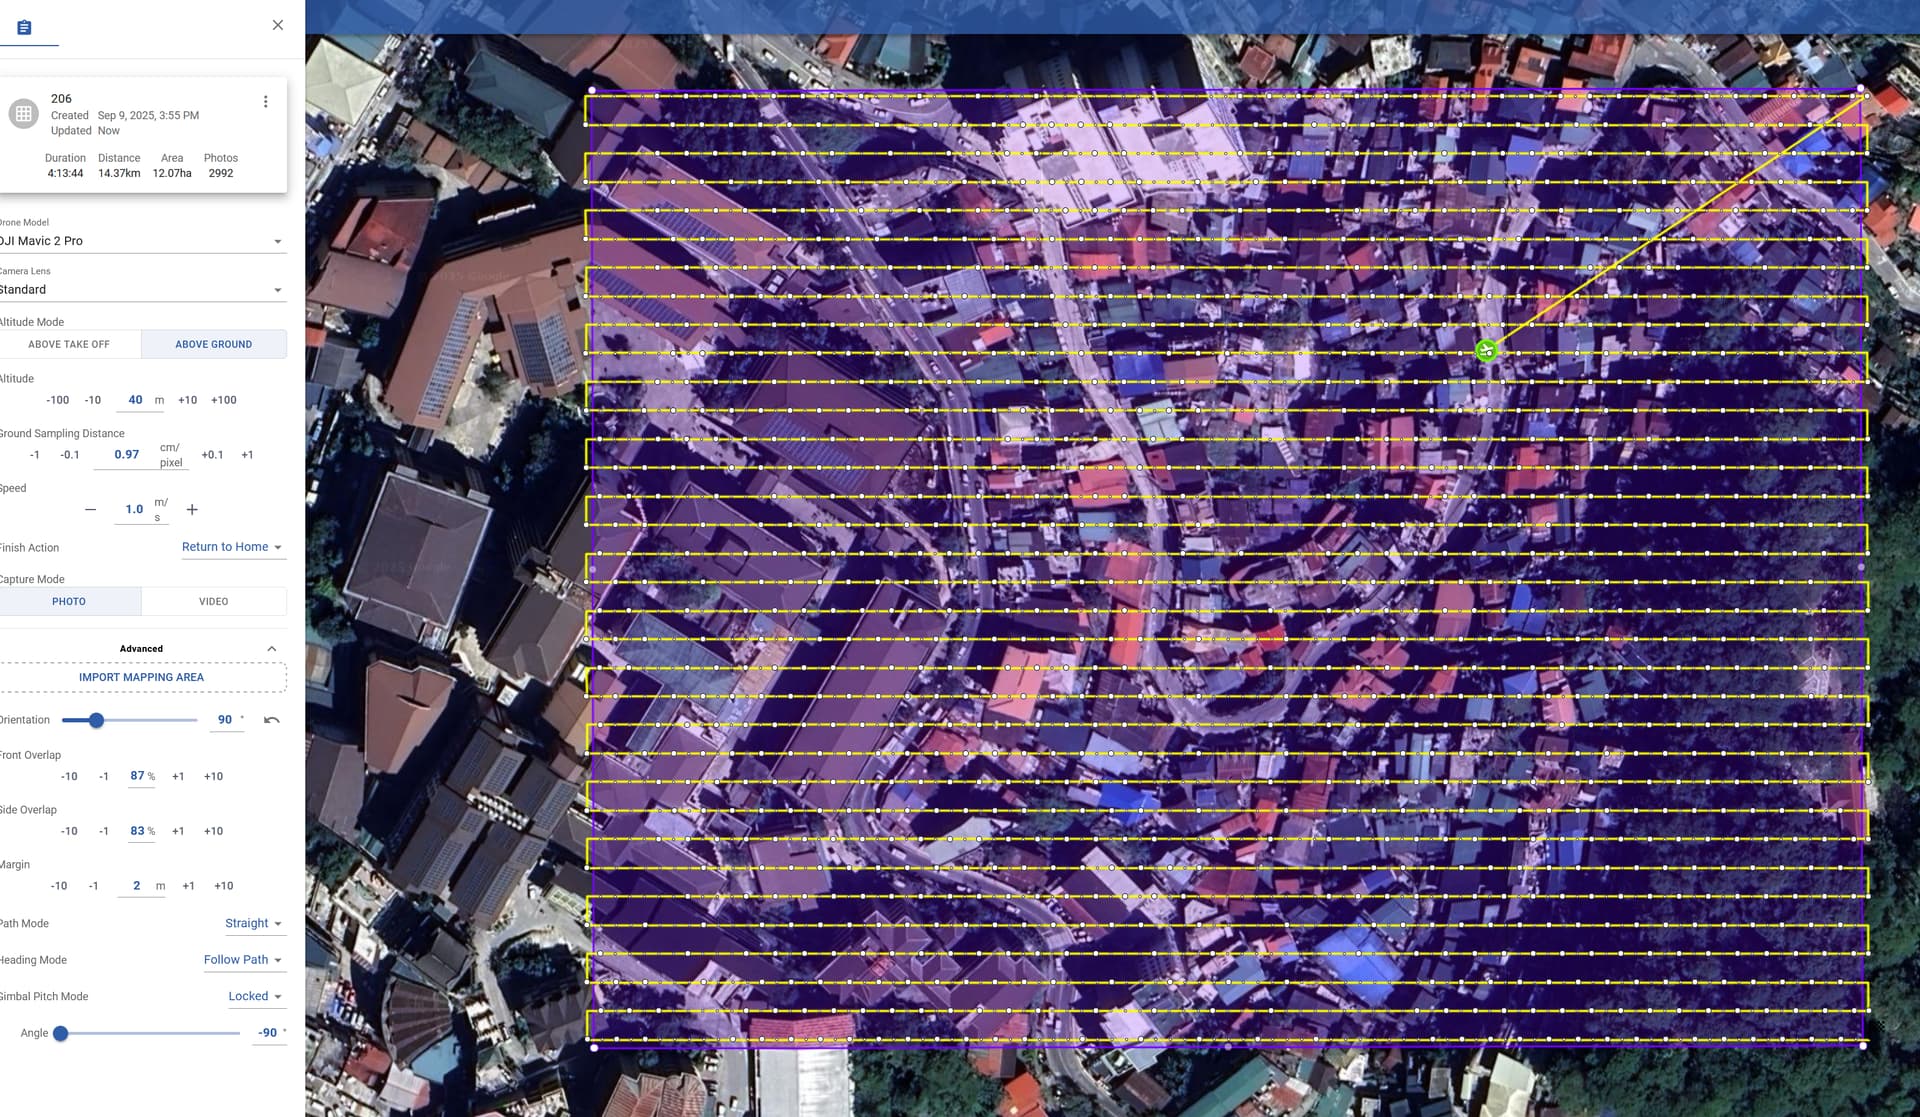Switch capture mode to Video
Viewport: 1920px width, 1117px height.
(x=213, y=602)
